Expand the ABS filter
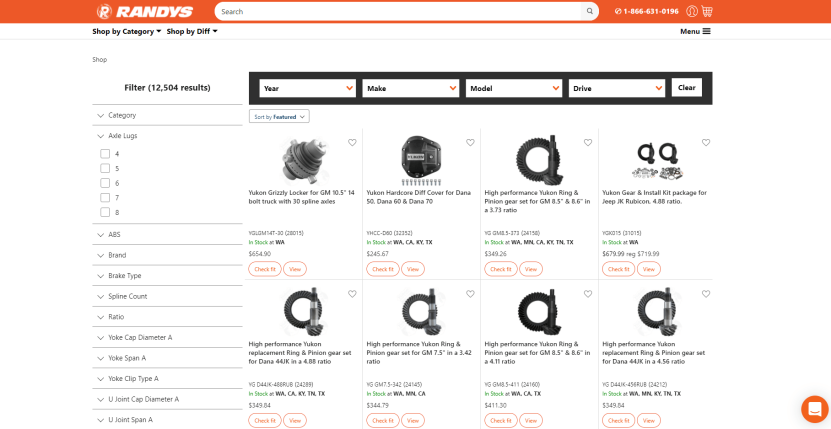This screenshot has width=831, height=429. 167,234
